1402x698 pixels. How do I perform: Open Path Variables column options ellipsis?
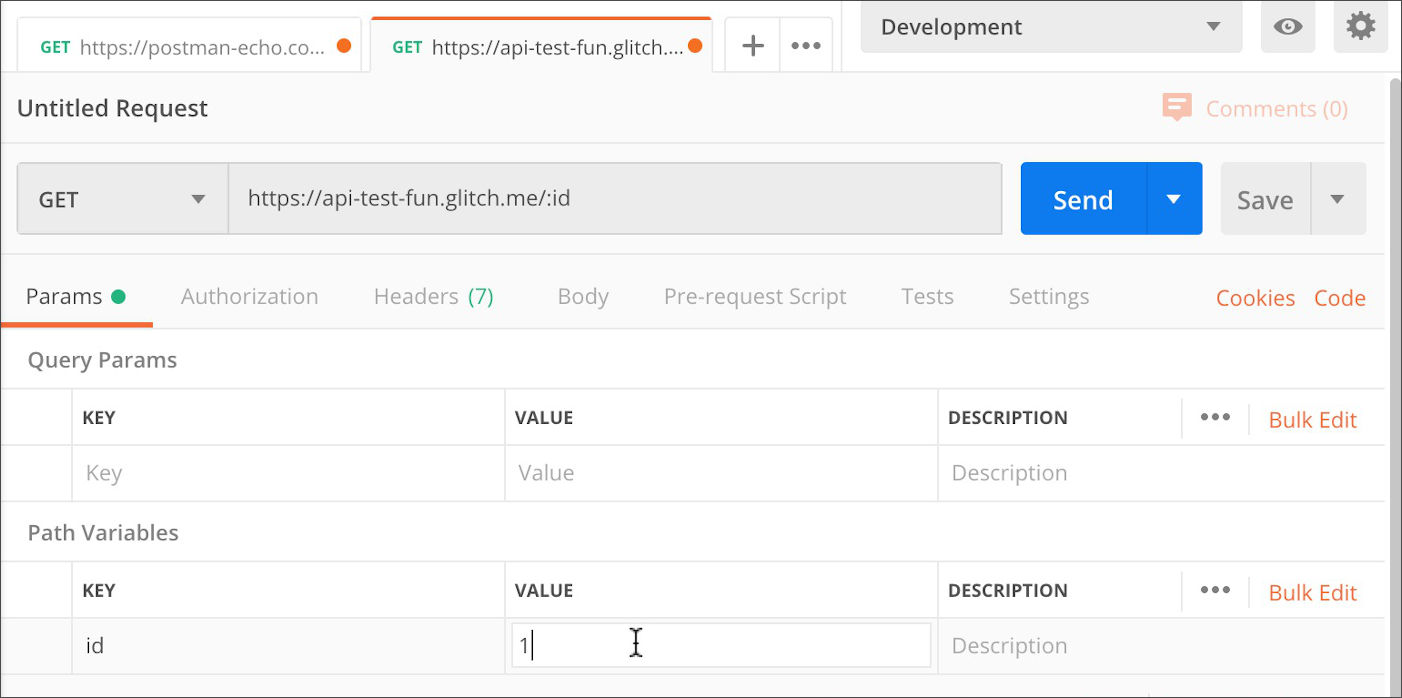(x=1215, y=591)
